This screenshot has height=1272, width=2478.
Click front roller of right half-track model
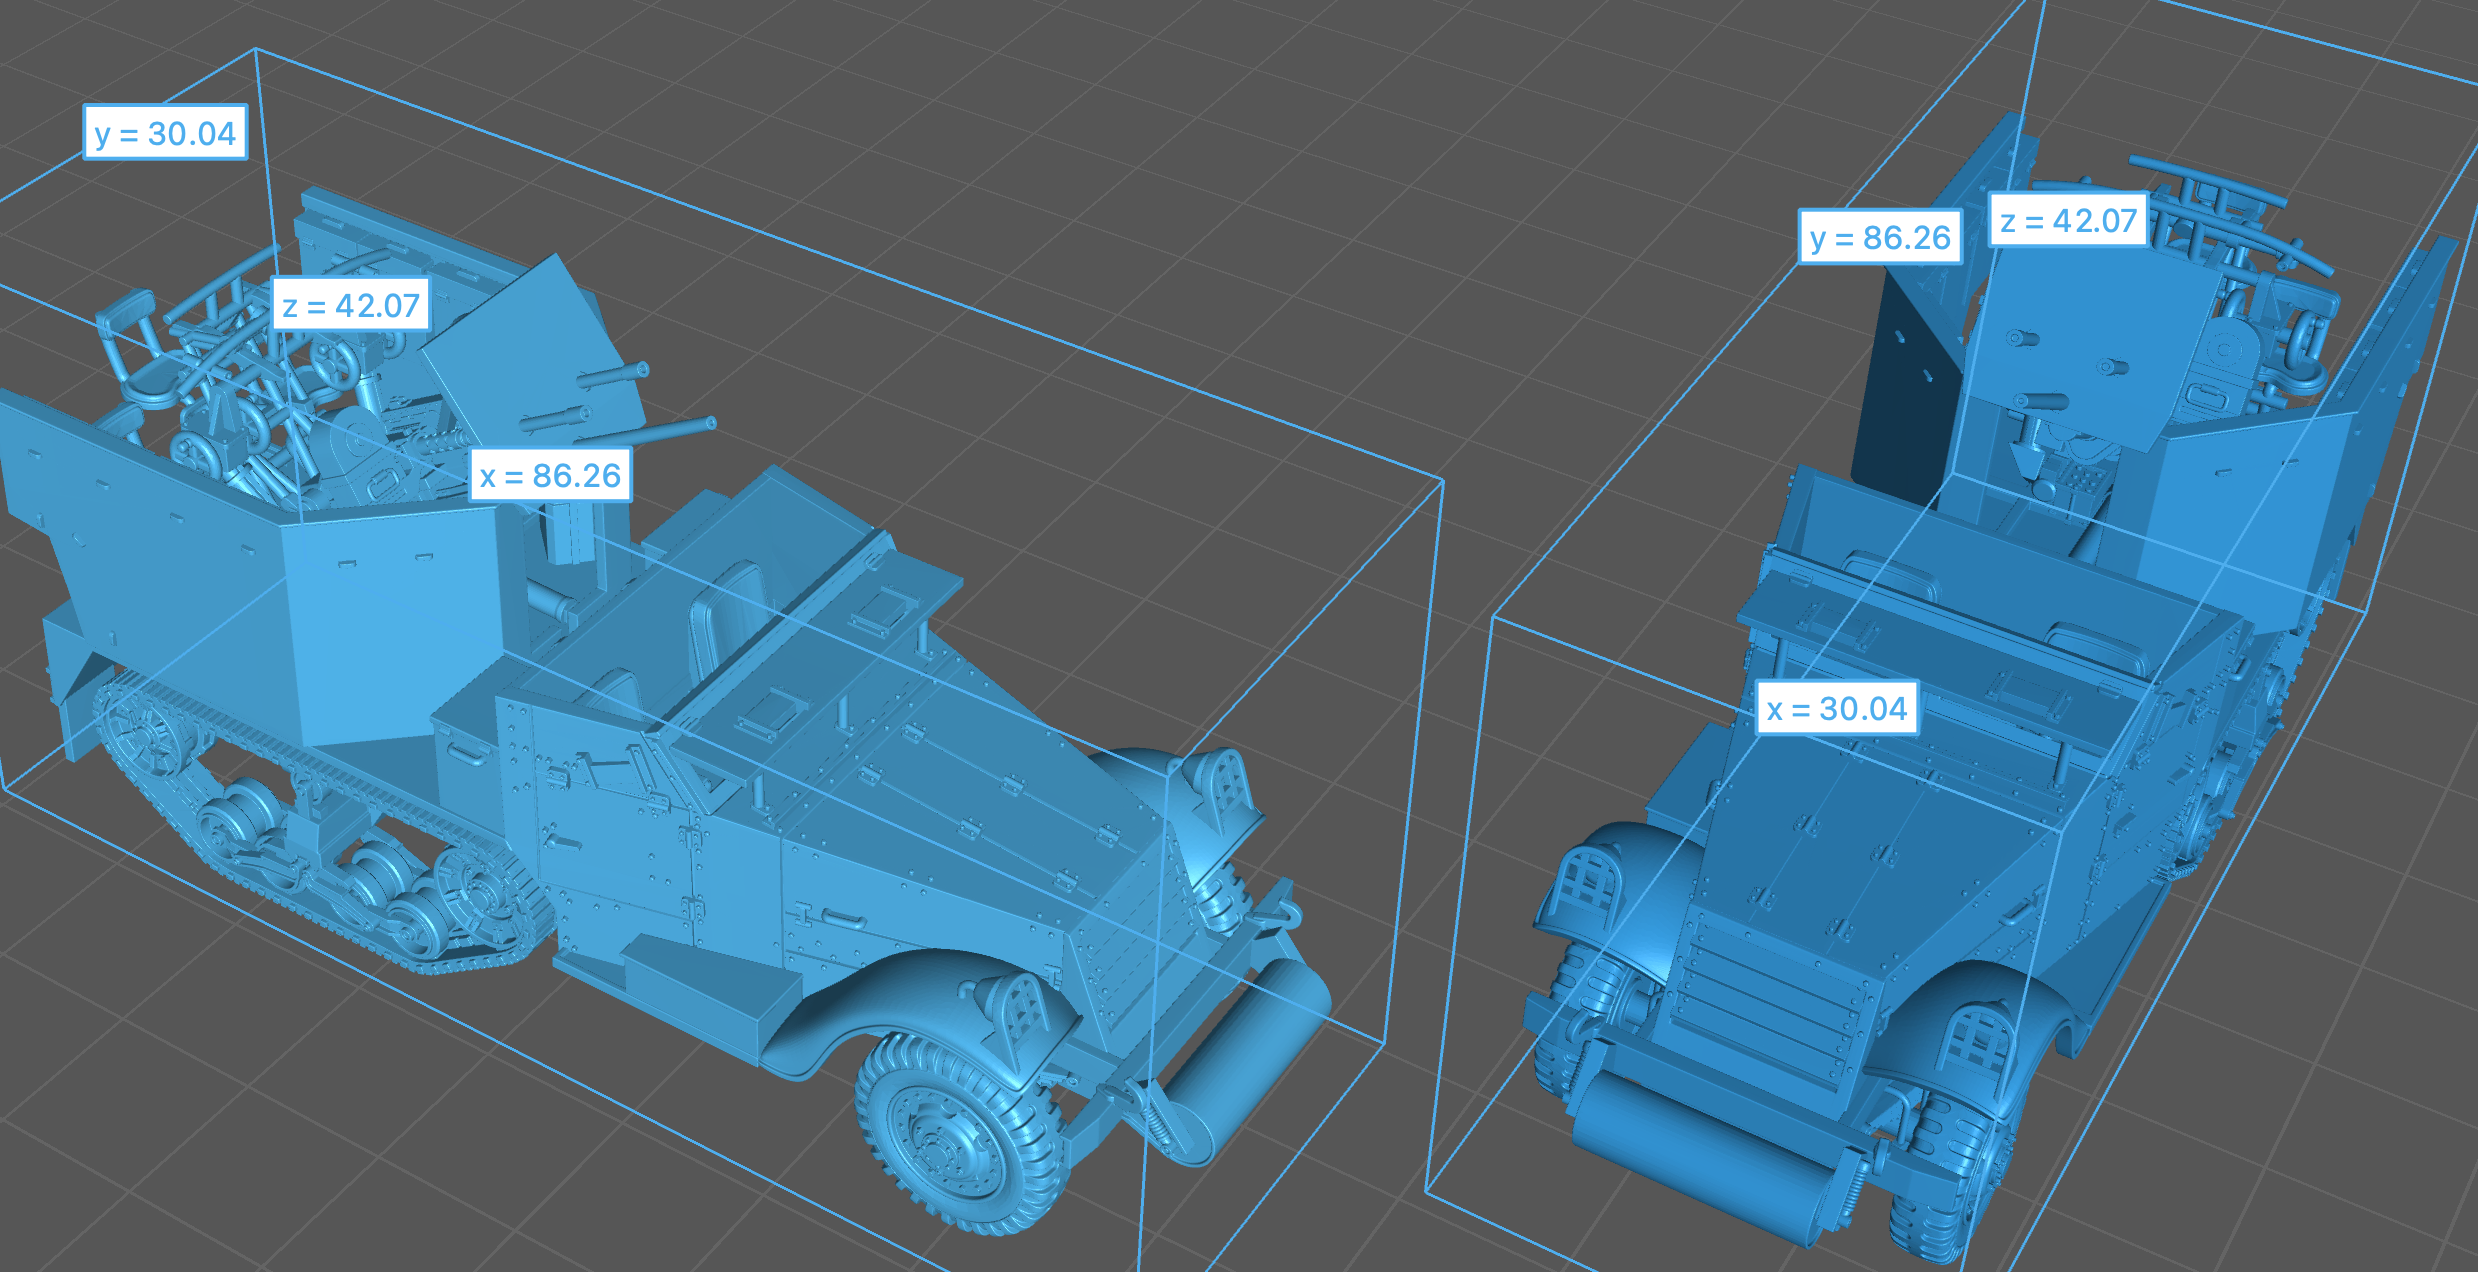pos(1700,1150)
